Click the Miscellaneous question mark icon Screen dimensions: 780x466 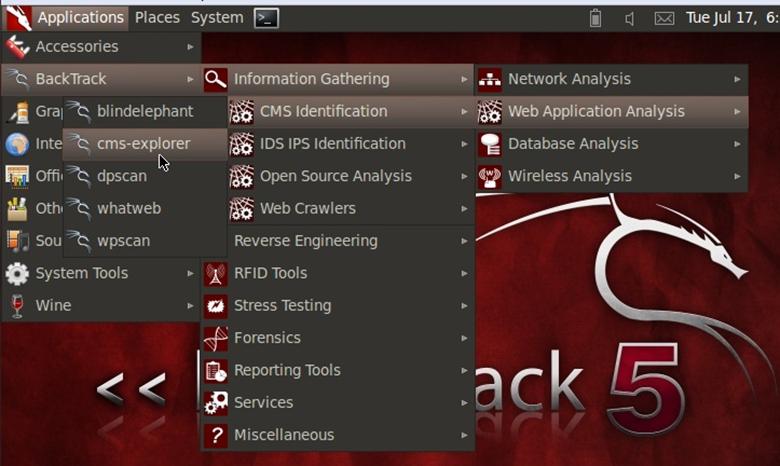(216, 435)
